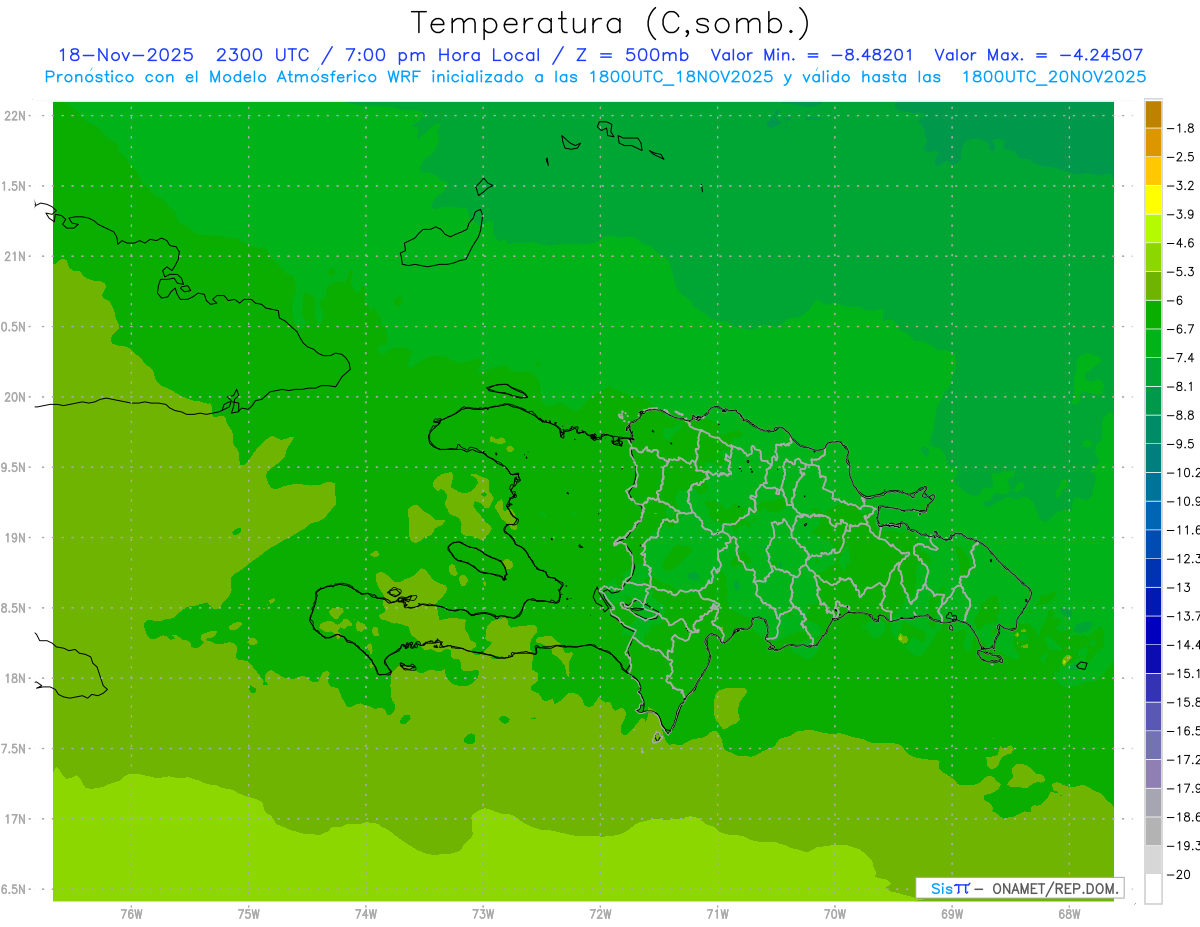The height and width of the screenshot is (927, 1200).
Task: Click the '22N' latitude label
Action: click(x=14, y=116)
